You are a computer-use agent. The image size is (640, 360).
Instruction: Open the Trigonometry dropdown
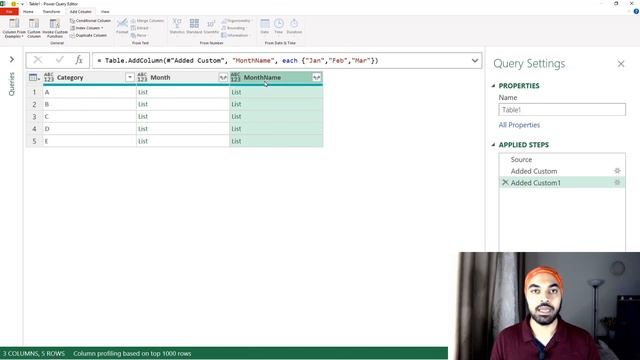236,20
